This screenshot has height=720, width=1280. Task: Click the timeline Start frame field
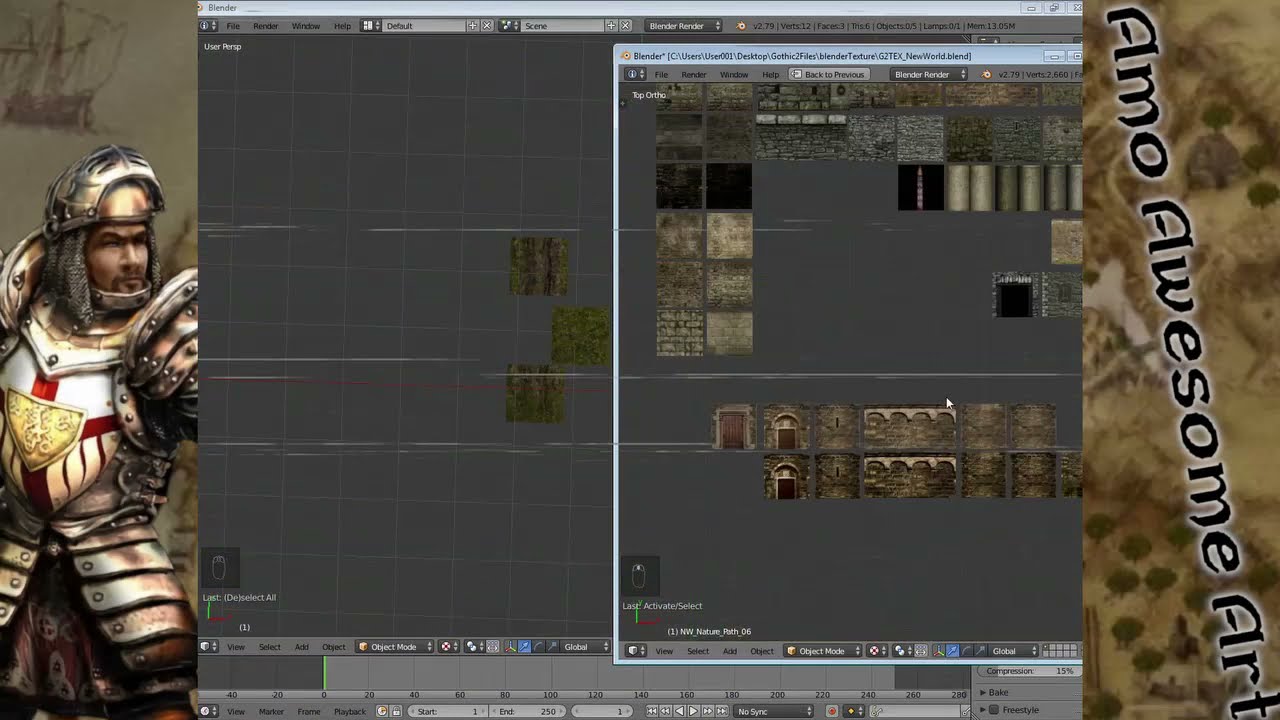tap(449, 712)
